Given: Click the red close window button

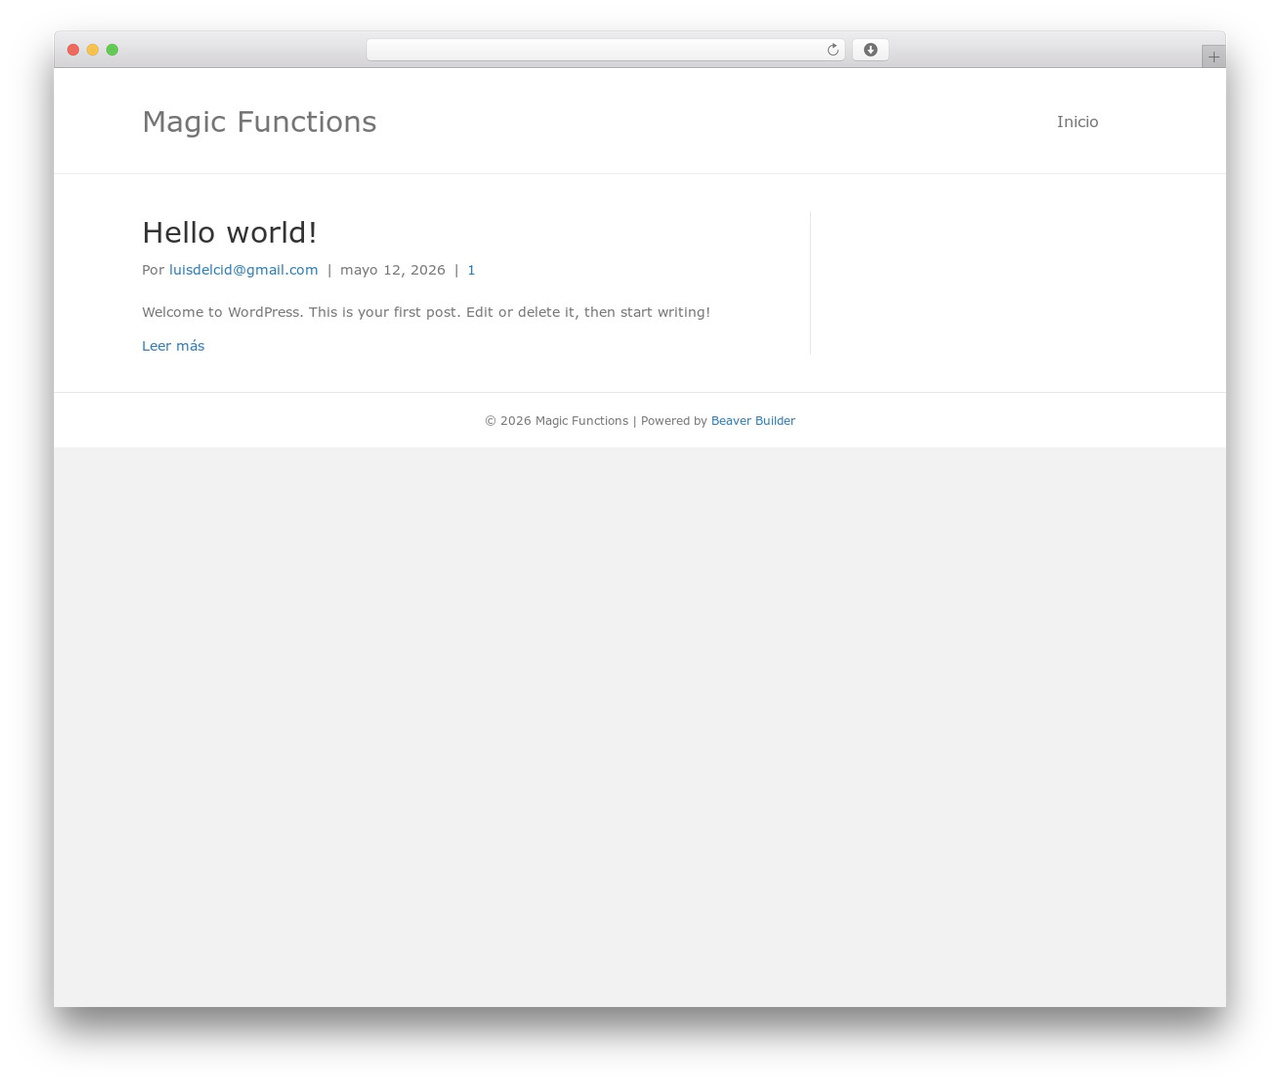Looking at the screenshot, I should tap(73, 50).
